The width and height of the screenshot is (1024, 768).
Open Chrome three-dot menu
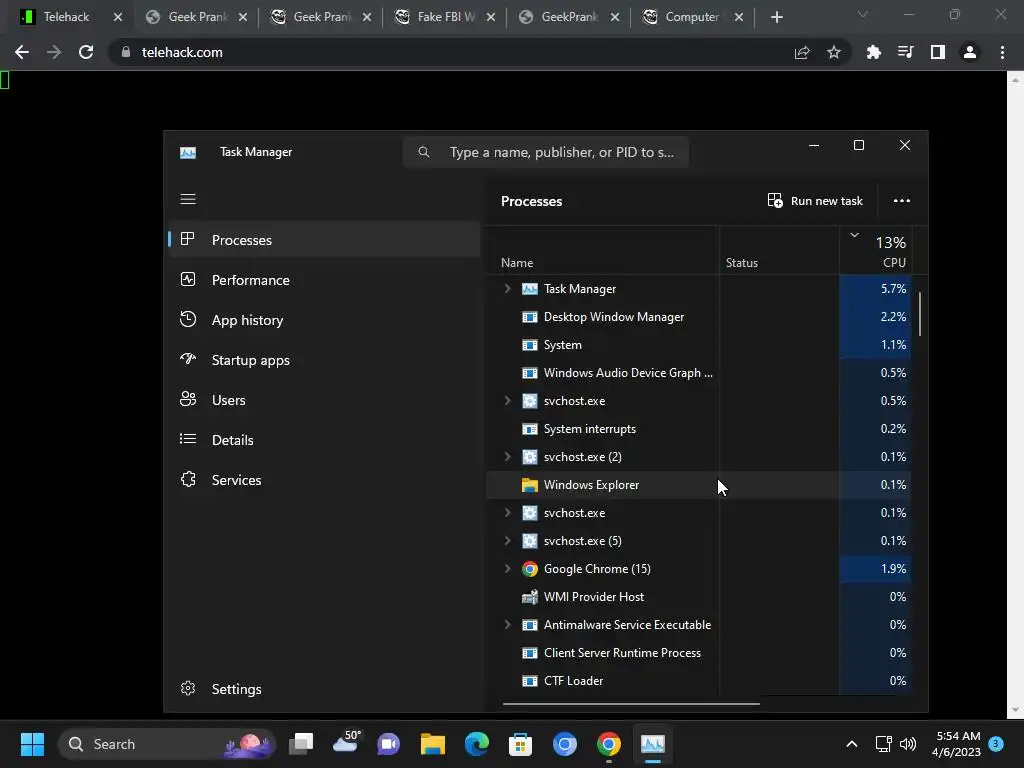[x=1002, y=52]
